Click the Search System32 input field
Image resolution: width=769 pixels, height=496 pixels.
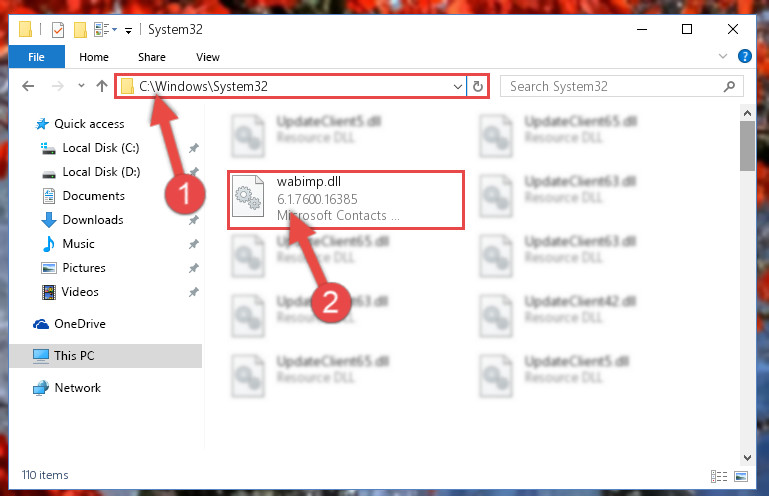[x=613, y=87]
